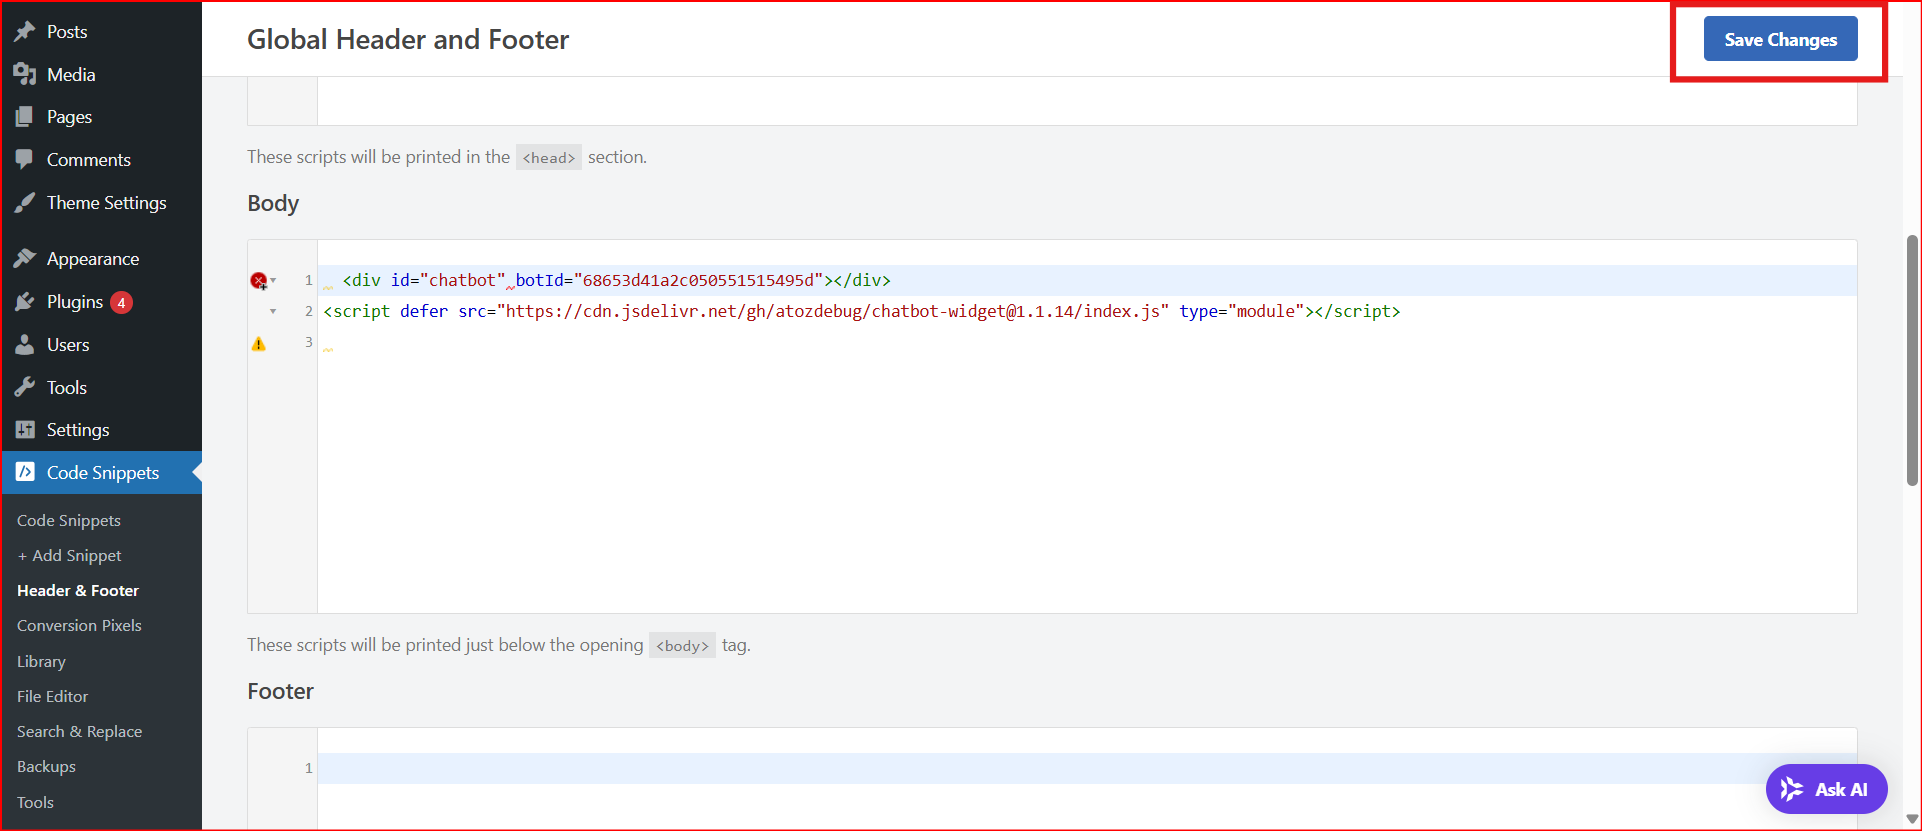This screenshot has width=1922, height=831.
Task: Click the Tools wrench icon
Action: (25, 388)
